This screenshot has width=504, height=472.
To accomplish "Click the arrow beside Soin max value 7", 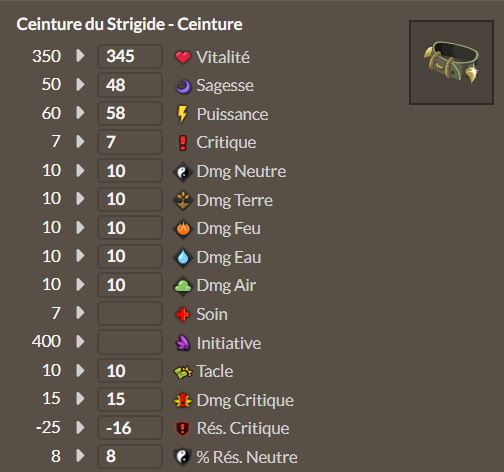I will (x=80, y=313).
